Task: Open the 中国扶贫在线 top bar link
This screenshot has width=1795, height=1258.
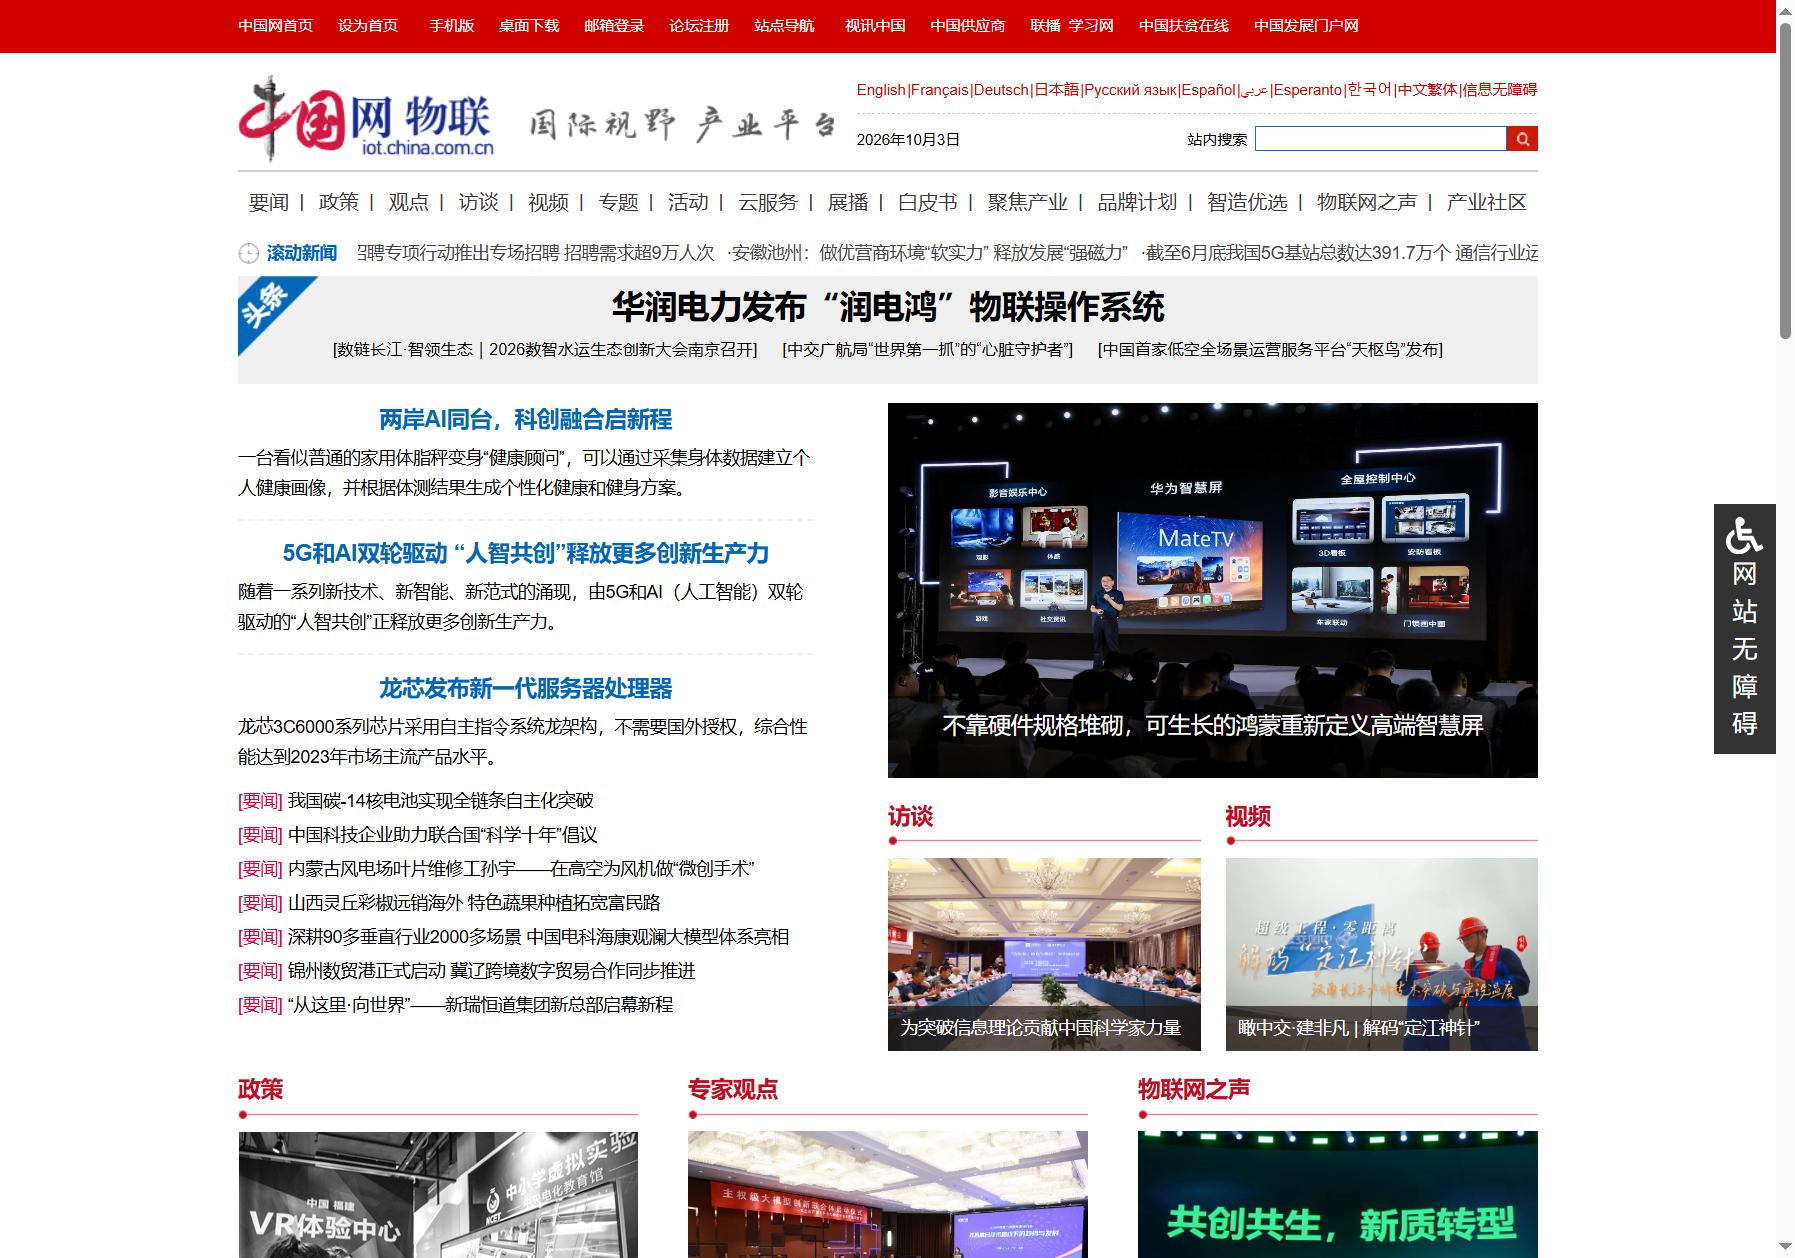Action: [1183, 26]
